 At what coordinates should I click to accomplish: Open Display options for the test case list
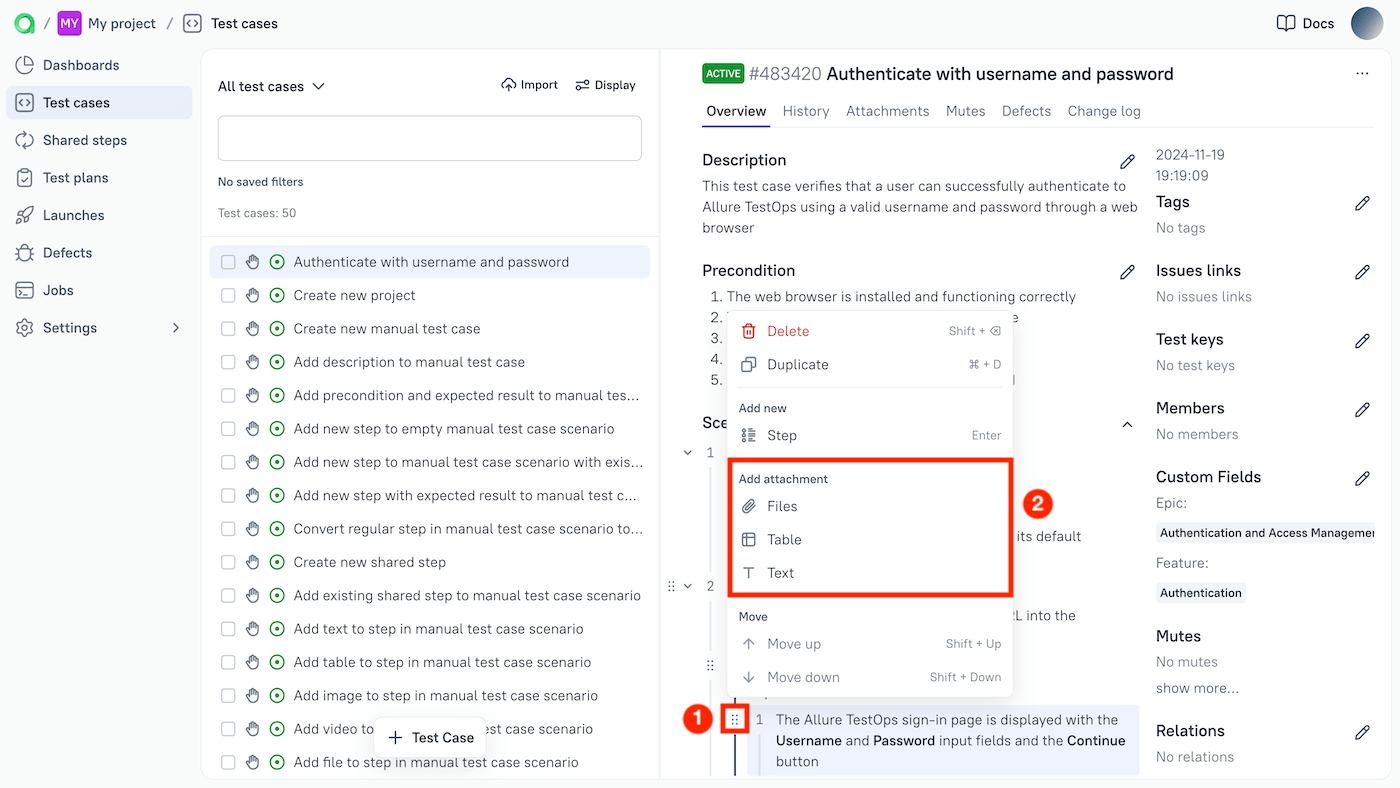pos(605,84)
